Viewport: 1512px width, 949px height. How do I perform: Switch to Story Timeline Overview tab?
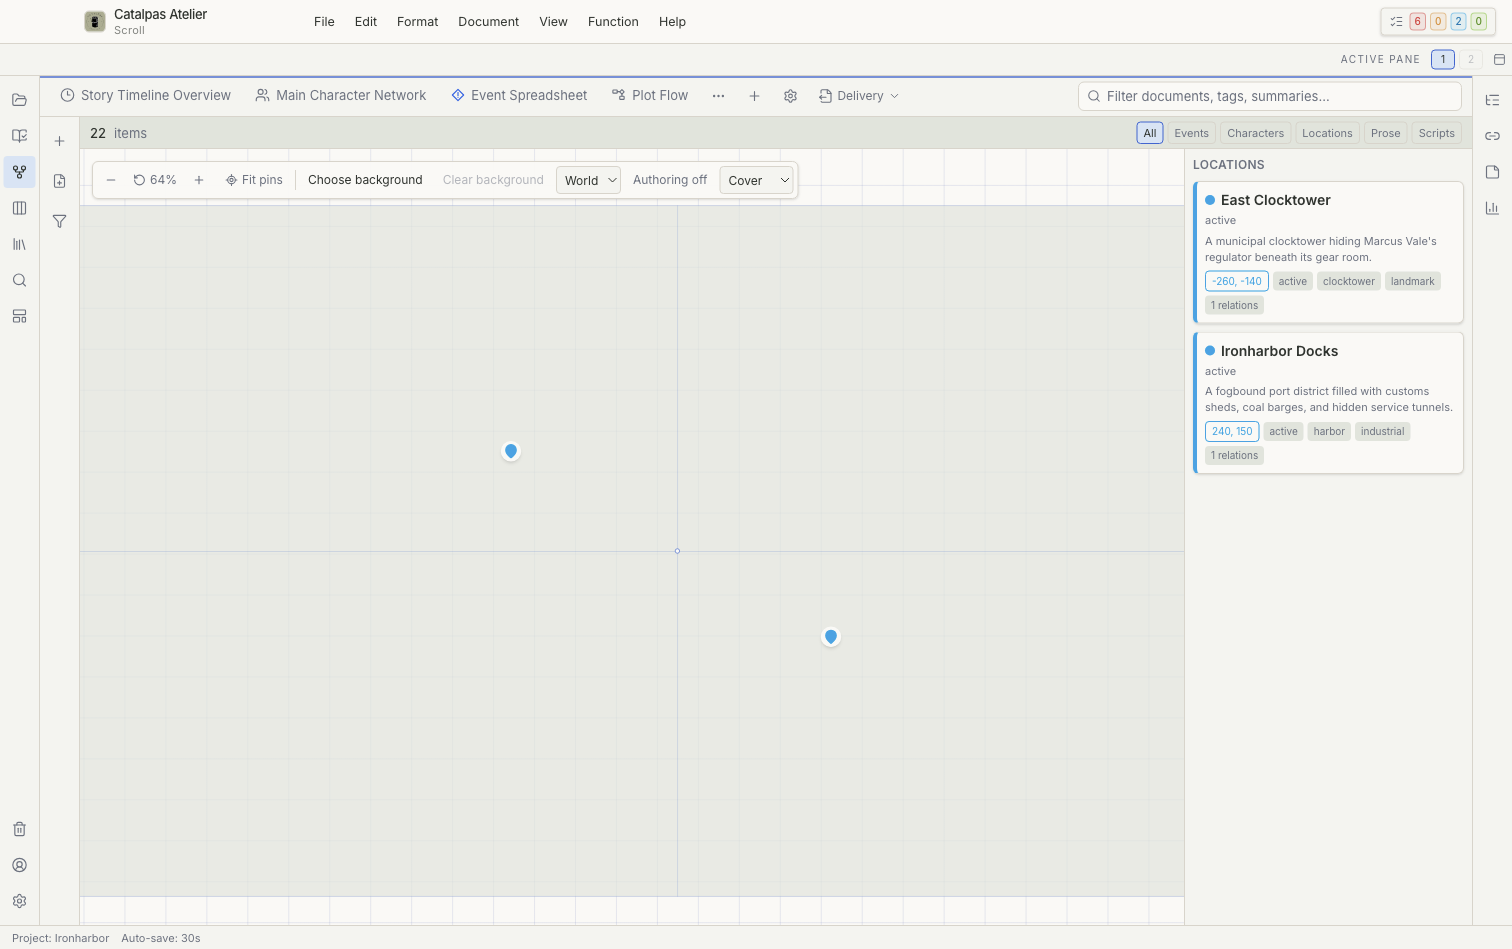(146, 96)
